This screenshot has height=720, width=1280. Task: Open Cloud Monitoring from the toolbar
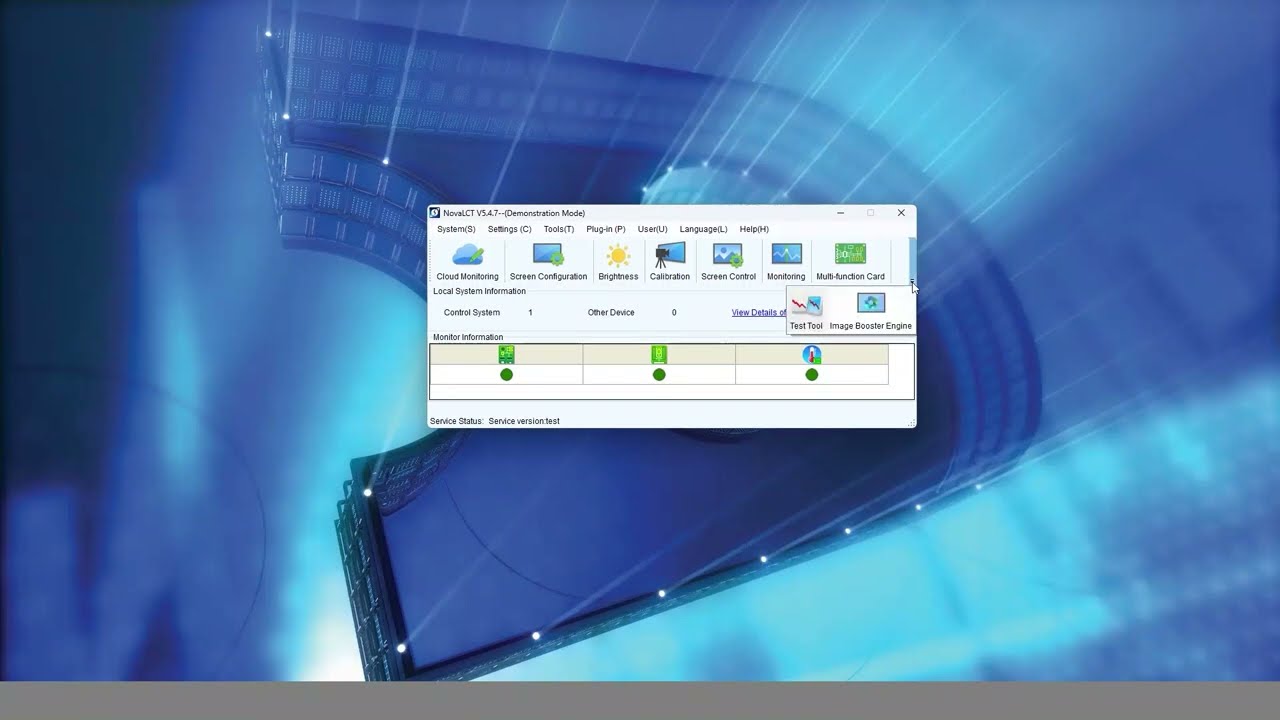(x=467, y=262)
